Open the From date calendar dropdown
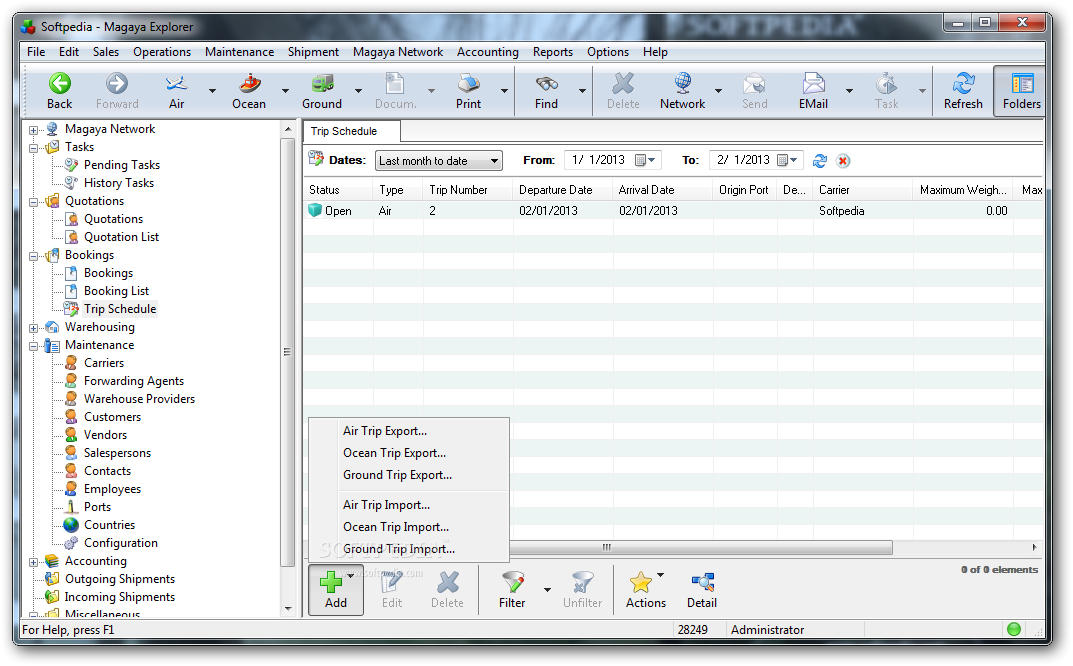Screen dimensions: 1073x666 click(646, 160)
